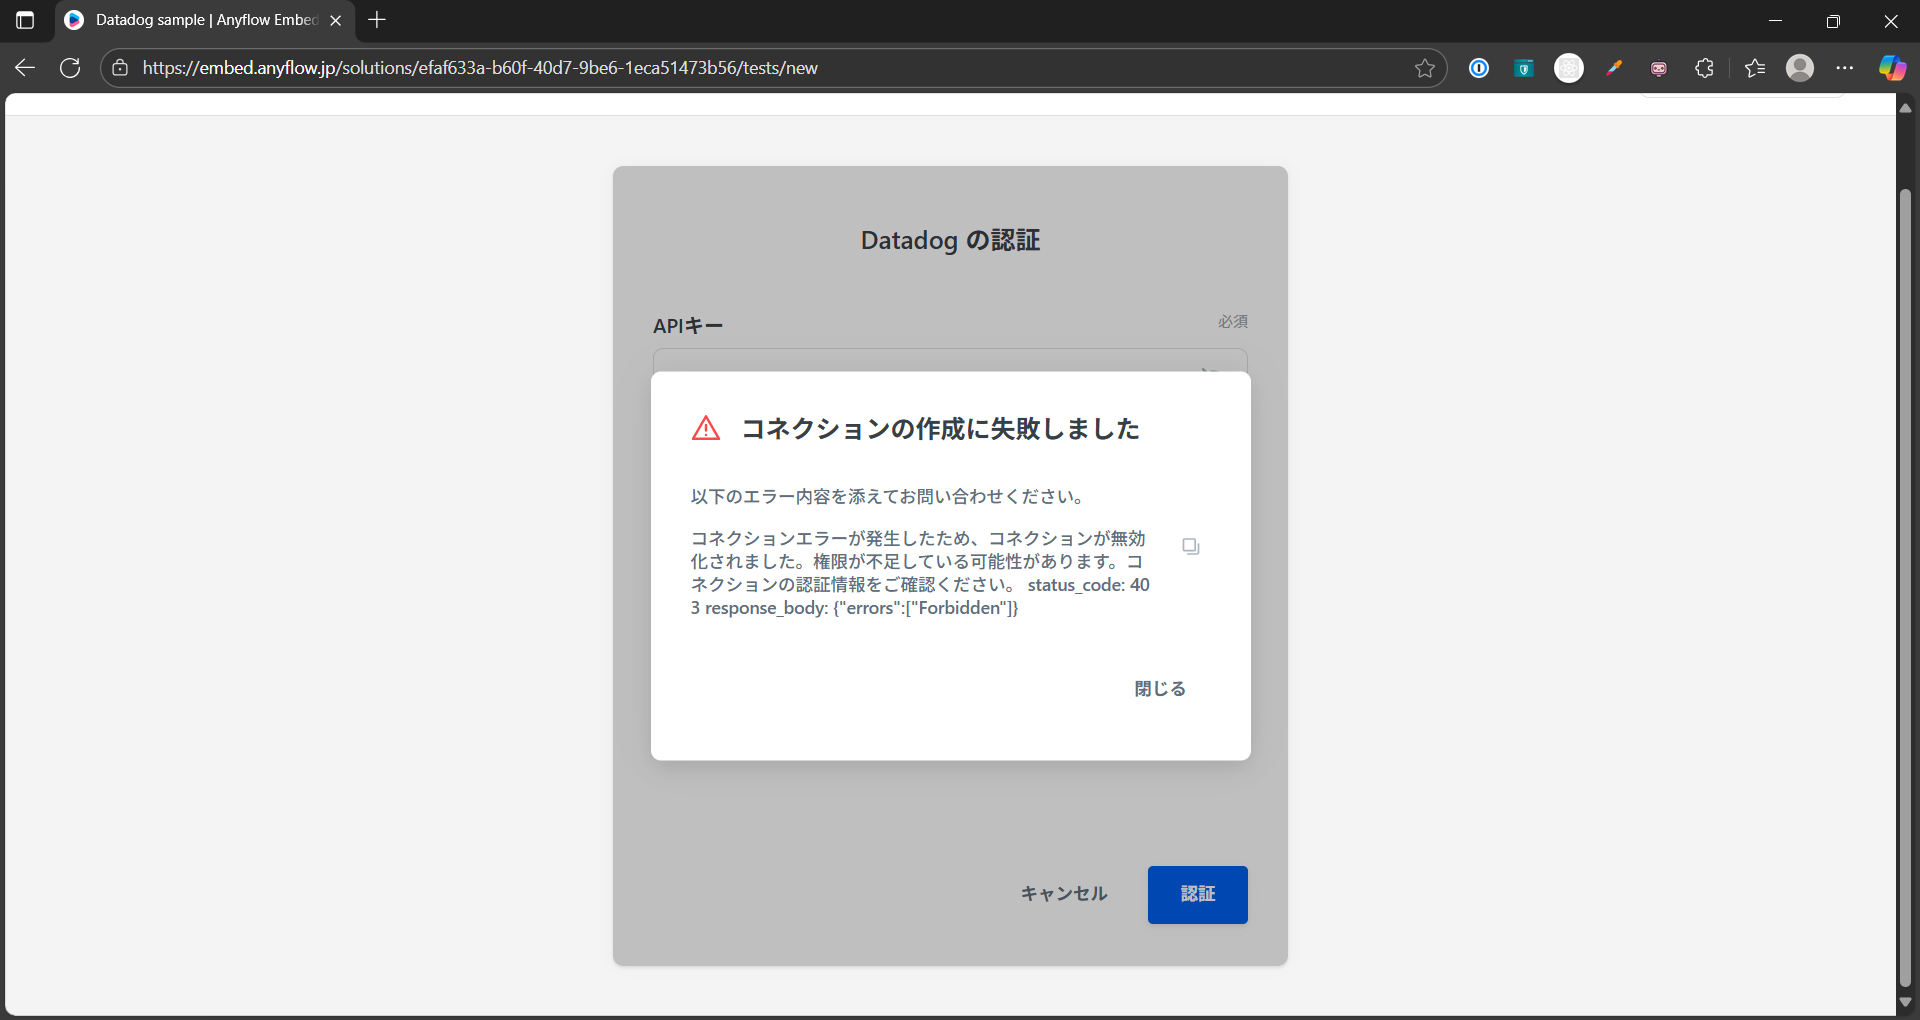Close the error dialog with 閉じる
This screenshot has height=1020, width=1920.
point(1160,689)
